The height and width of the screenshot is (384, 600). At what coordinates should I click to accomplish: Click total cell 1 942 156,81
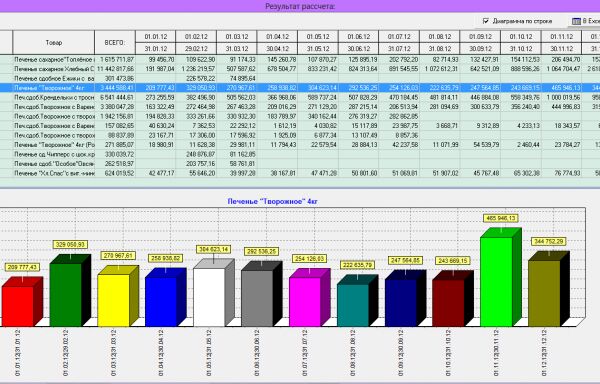click(x=115, y=116)
